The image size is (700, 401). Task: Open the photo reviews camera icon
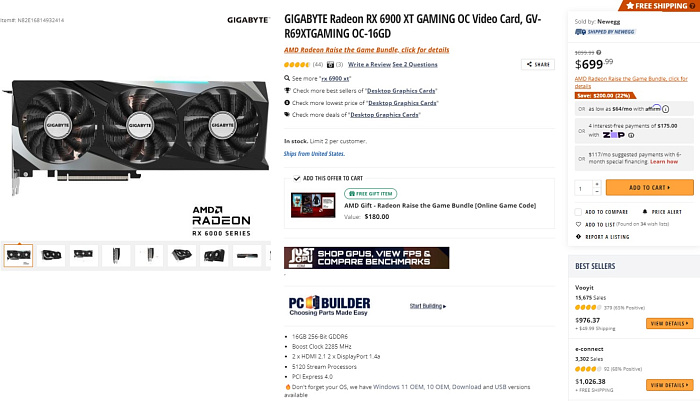[x=330, y=65]
